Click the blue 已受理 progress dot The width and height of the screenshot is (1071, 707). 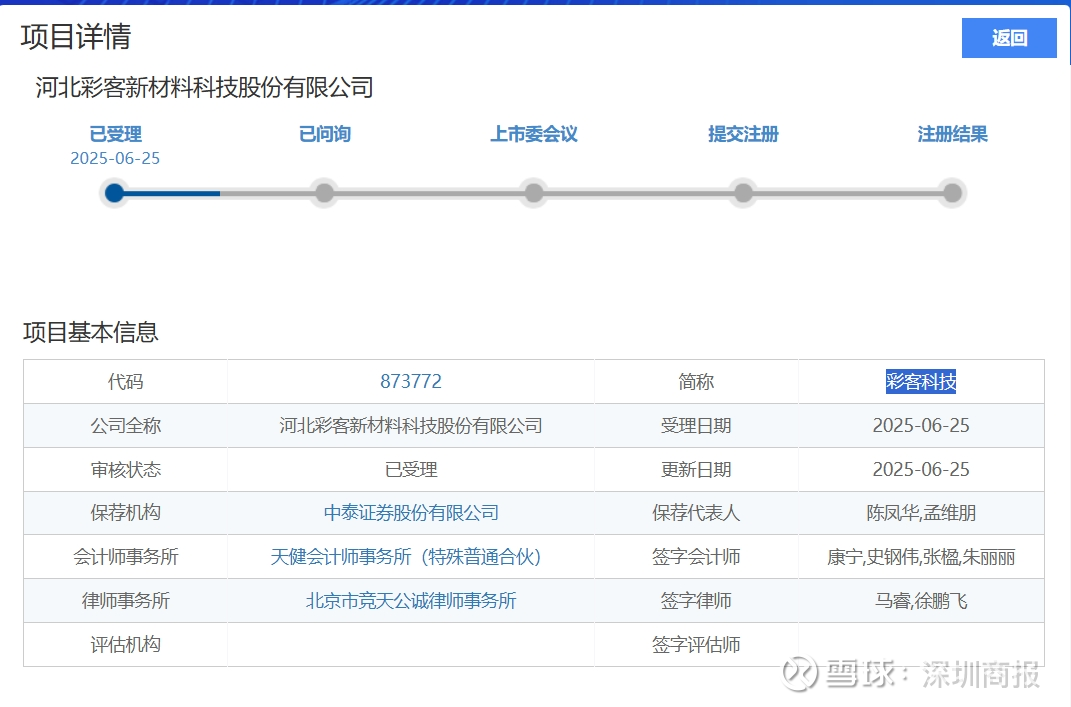(115, 193)
